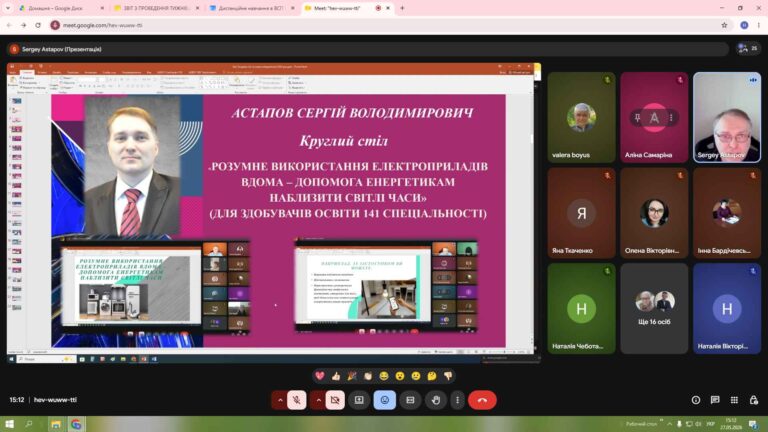The height and width of the screenshot is (432, 768).
Task: Pin Аліна Самаріна's tile using pin icon
Action: click(637, 118)
